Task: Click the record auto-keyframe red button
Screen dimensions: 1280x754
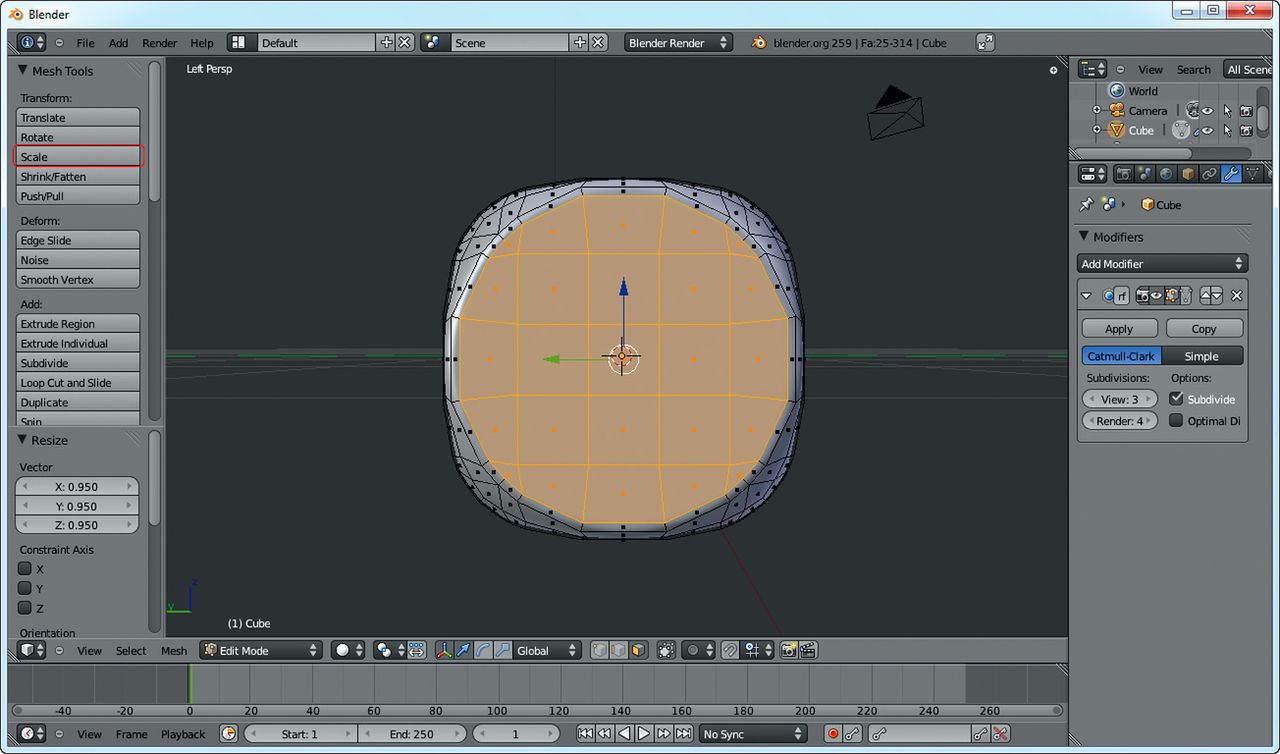Action: [833, 734]
